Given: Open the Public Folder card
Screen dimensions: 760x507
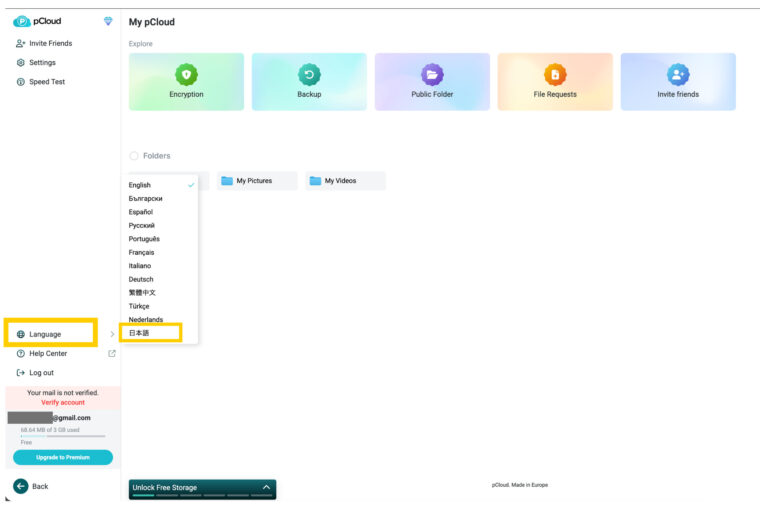Looking at the screenshot, I should [432, 81].
